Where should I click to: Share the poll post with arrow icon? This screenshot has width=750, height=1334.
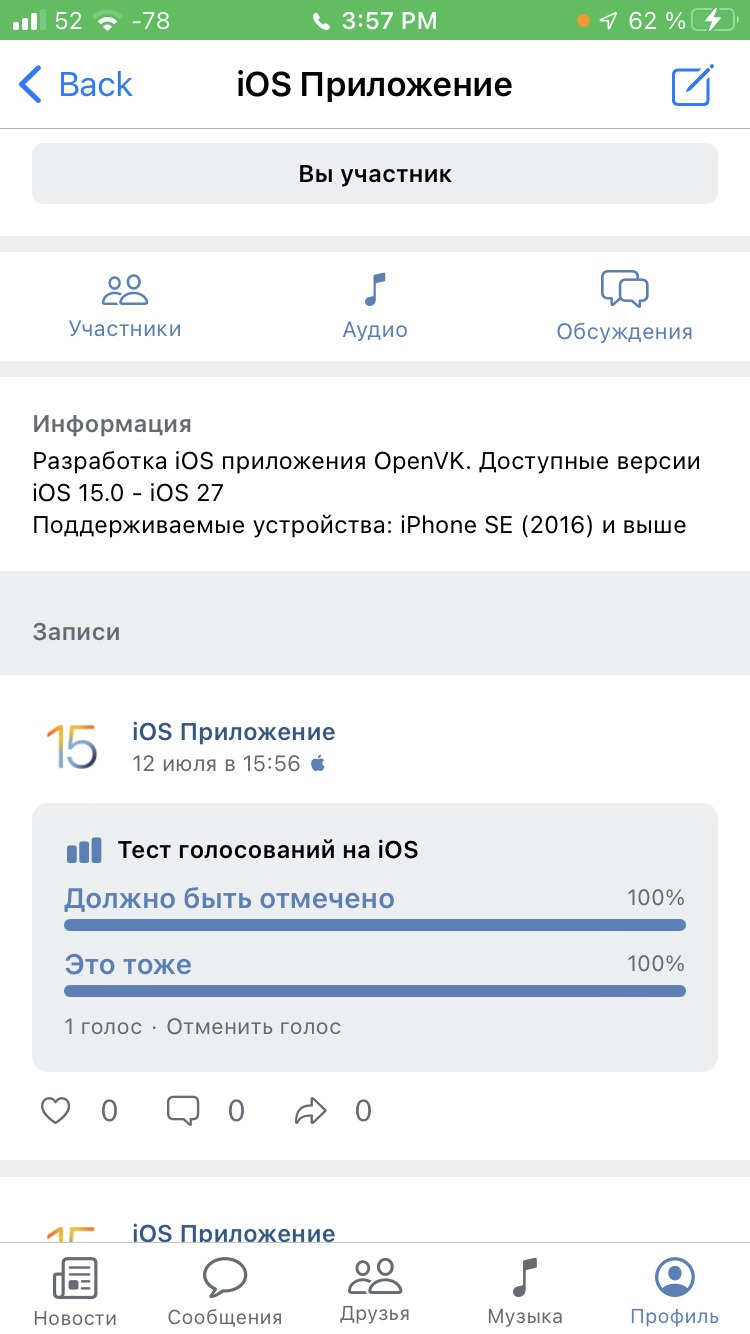click(311, 1110)
